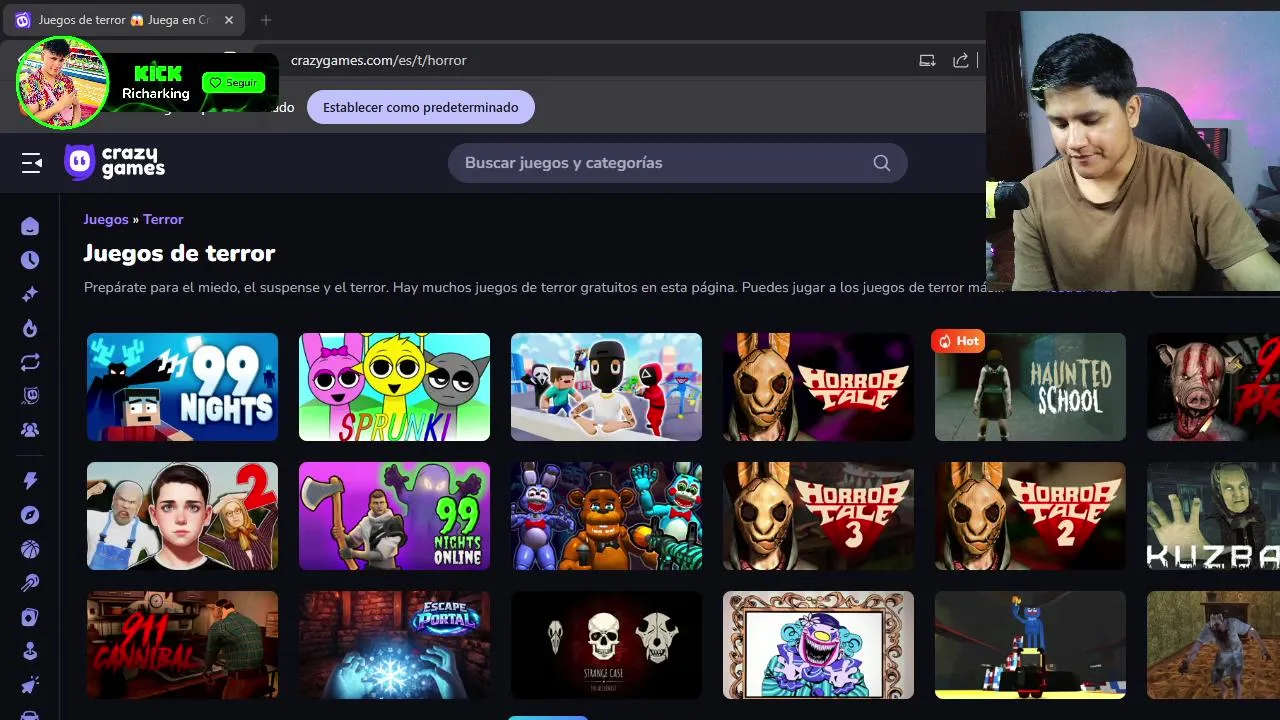Viewport: 1280px width, 720px height.
Task: Open the Home icon in the sidebar
Action: [x=30, y=226]
